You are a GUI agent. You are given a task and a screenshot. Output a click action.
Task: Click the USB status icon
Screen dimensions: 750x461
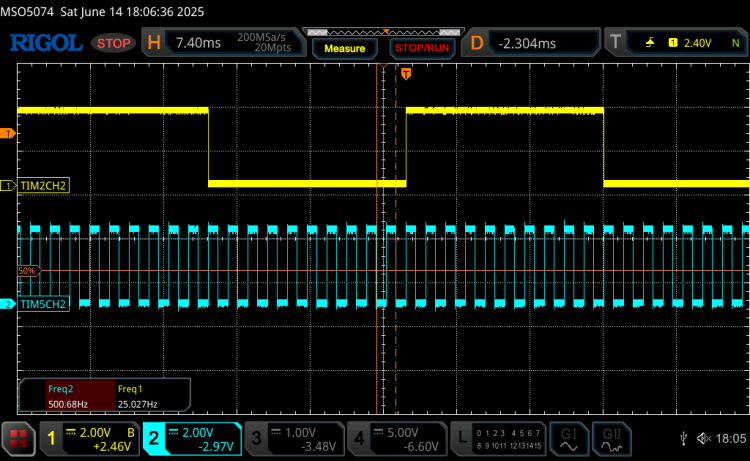pos(683,438)
